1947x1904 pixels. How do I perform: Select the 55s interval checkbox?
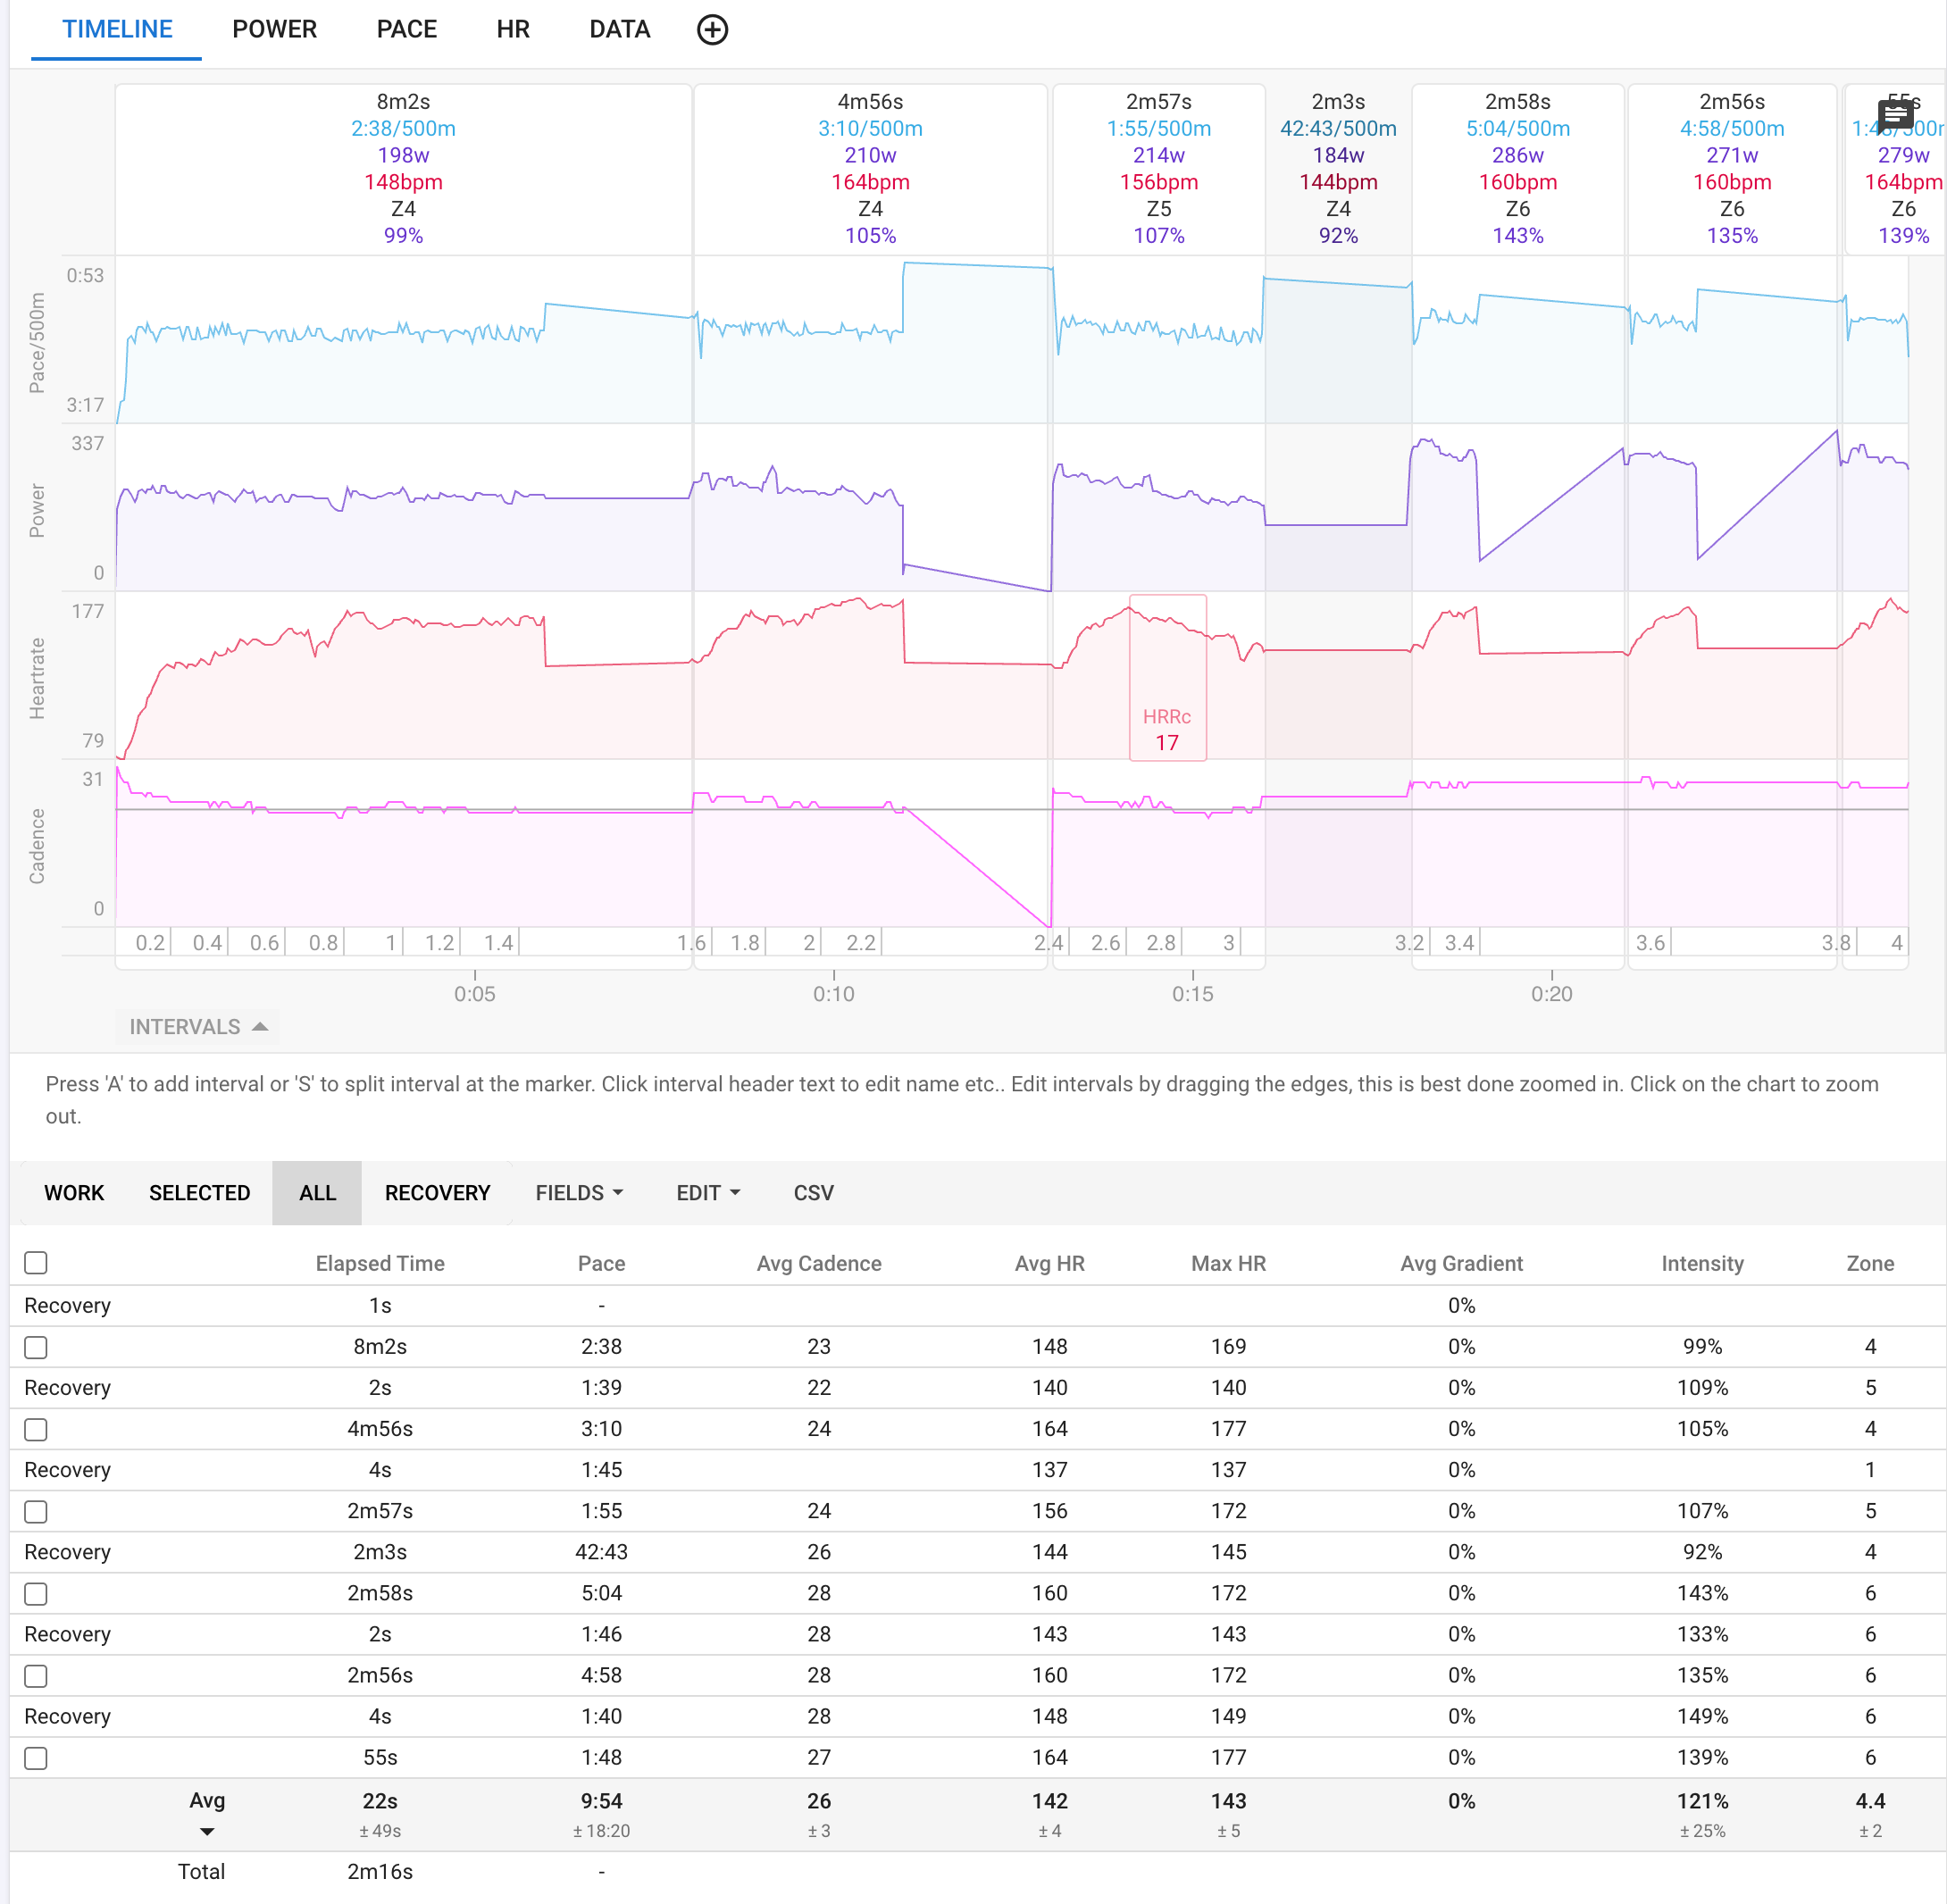point(36,1758)
